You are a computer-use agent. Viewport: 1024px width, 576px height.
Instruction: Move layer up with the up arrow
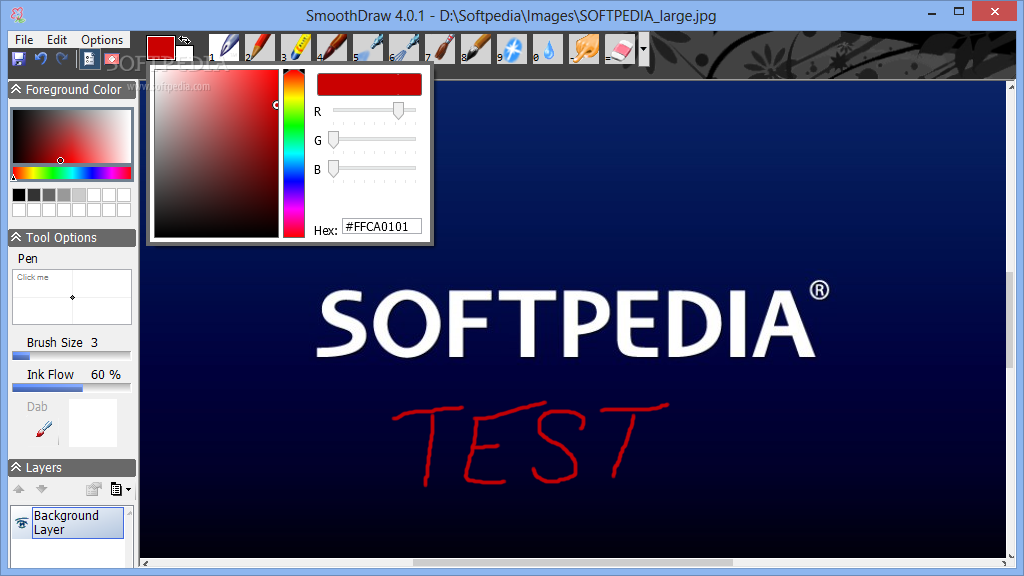coord(18,489)
